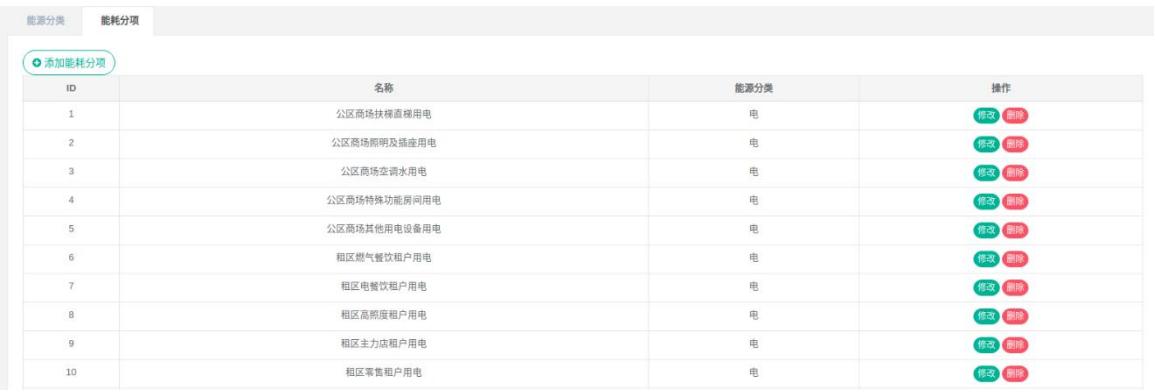Click 修改 for 租区零售租户用电

tap(986, 374)
